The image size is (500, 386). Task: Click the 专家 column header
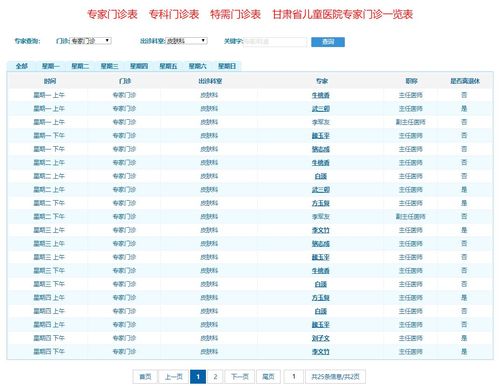pos(322,81)
